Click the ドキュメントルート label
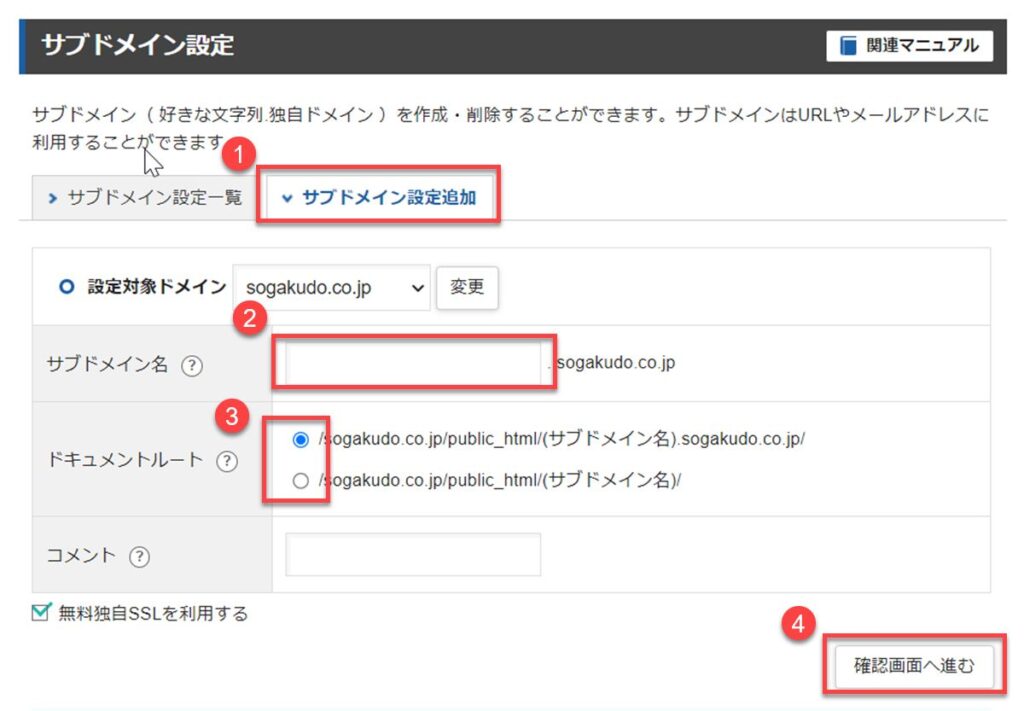1024x711 pixels. (125, 460)
